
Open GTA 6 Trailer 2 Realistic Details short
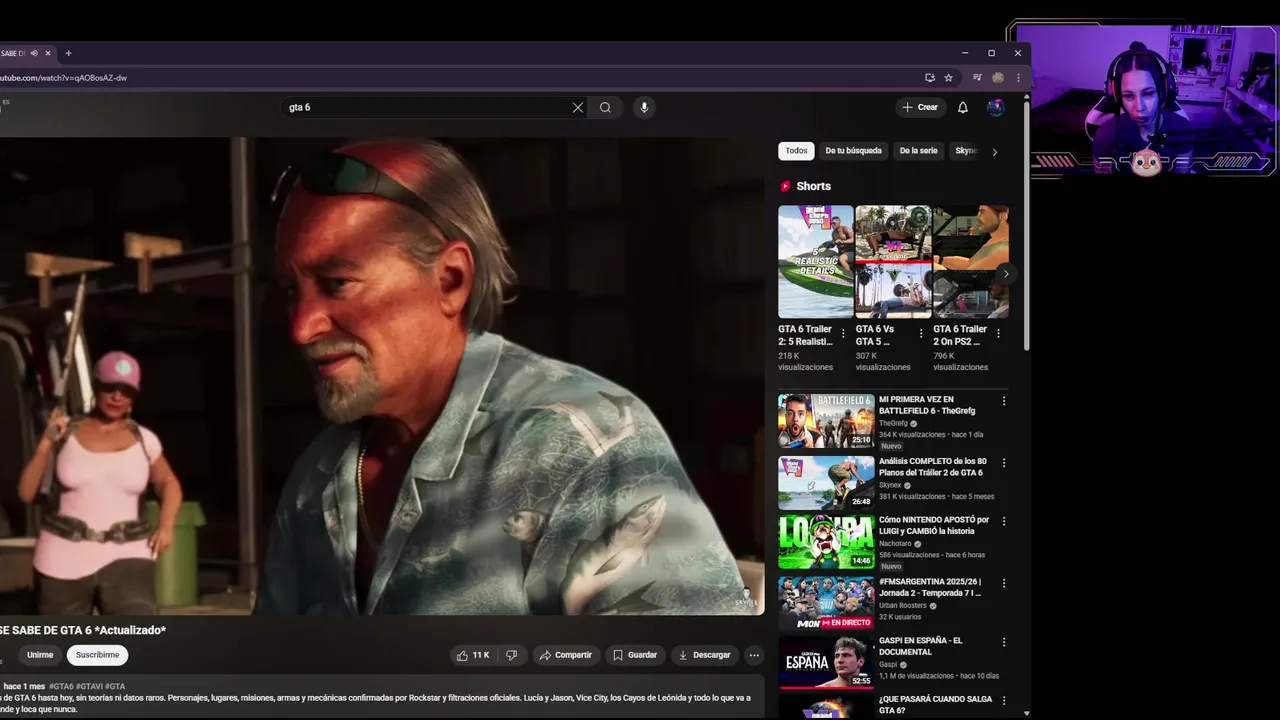tap(816, 262)
